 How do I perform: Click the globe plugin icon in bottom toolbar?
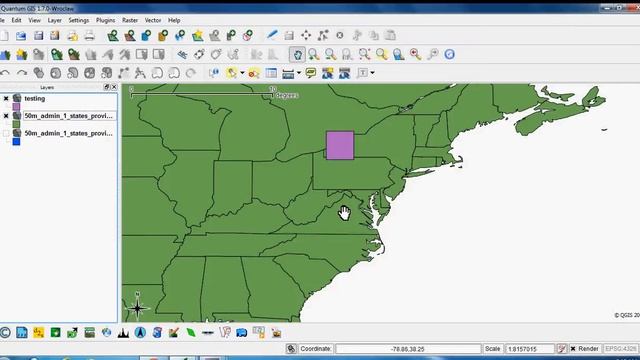(x=107, y=333)
